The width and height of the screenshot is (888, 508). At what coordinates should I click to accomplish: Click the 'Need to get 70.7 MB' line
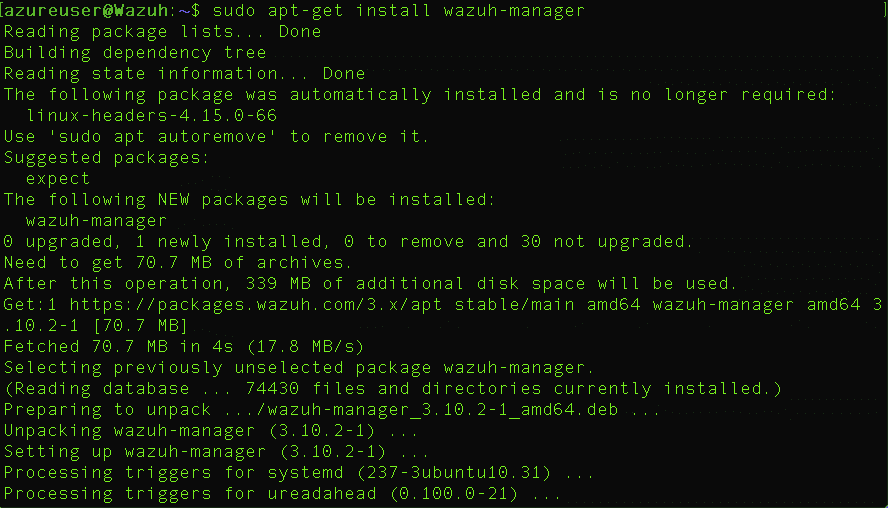[x=178, y=263]
